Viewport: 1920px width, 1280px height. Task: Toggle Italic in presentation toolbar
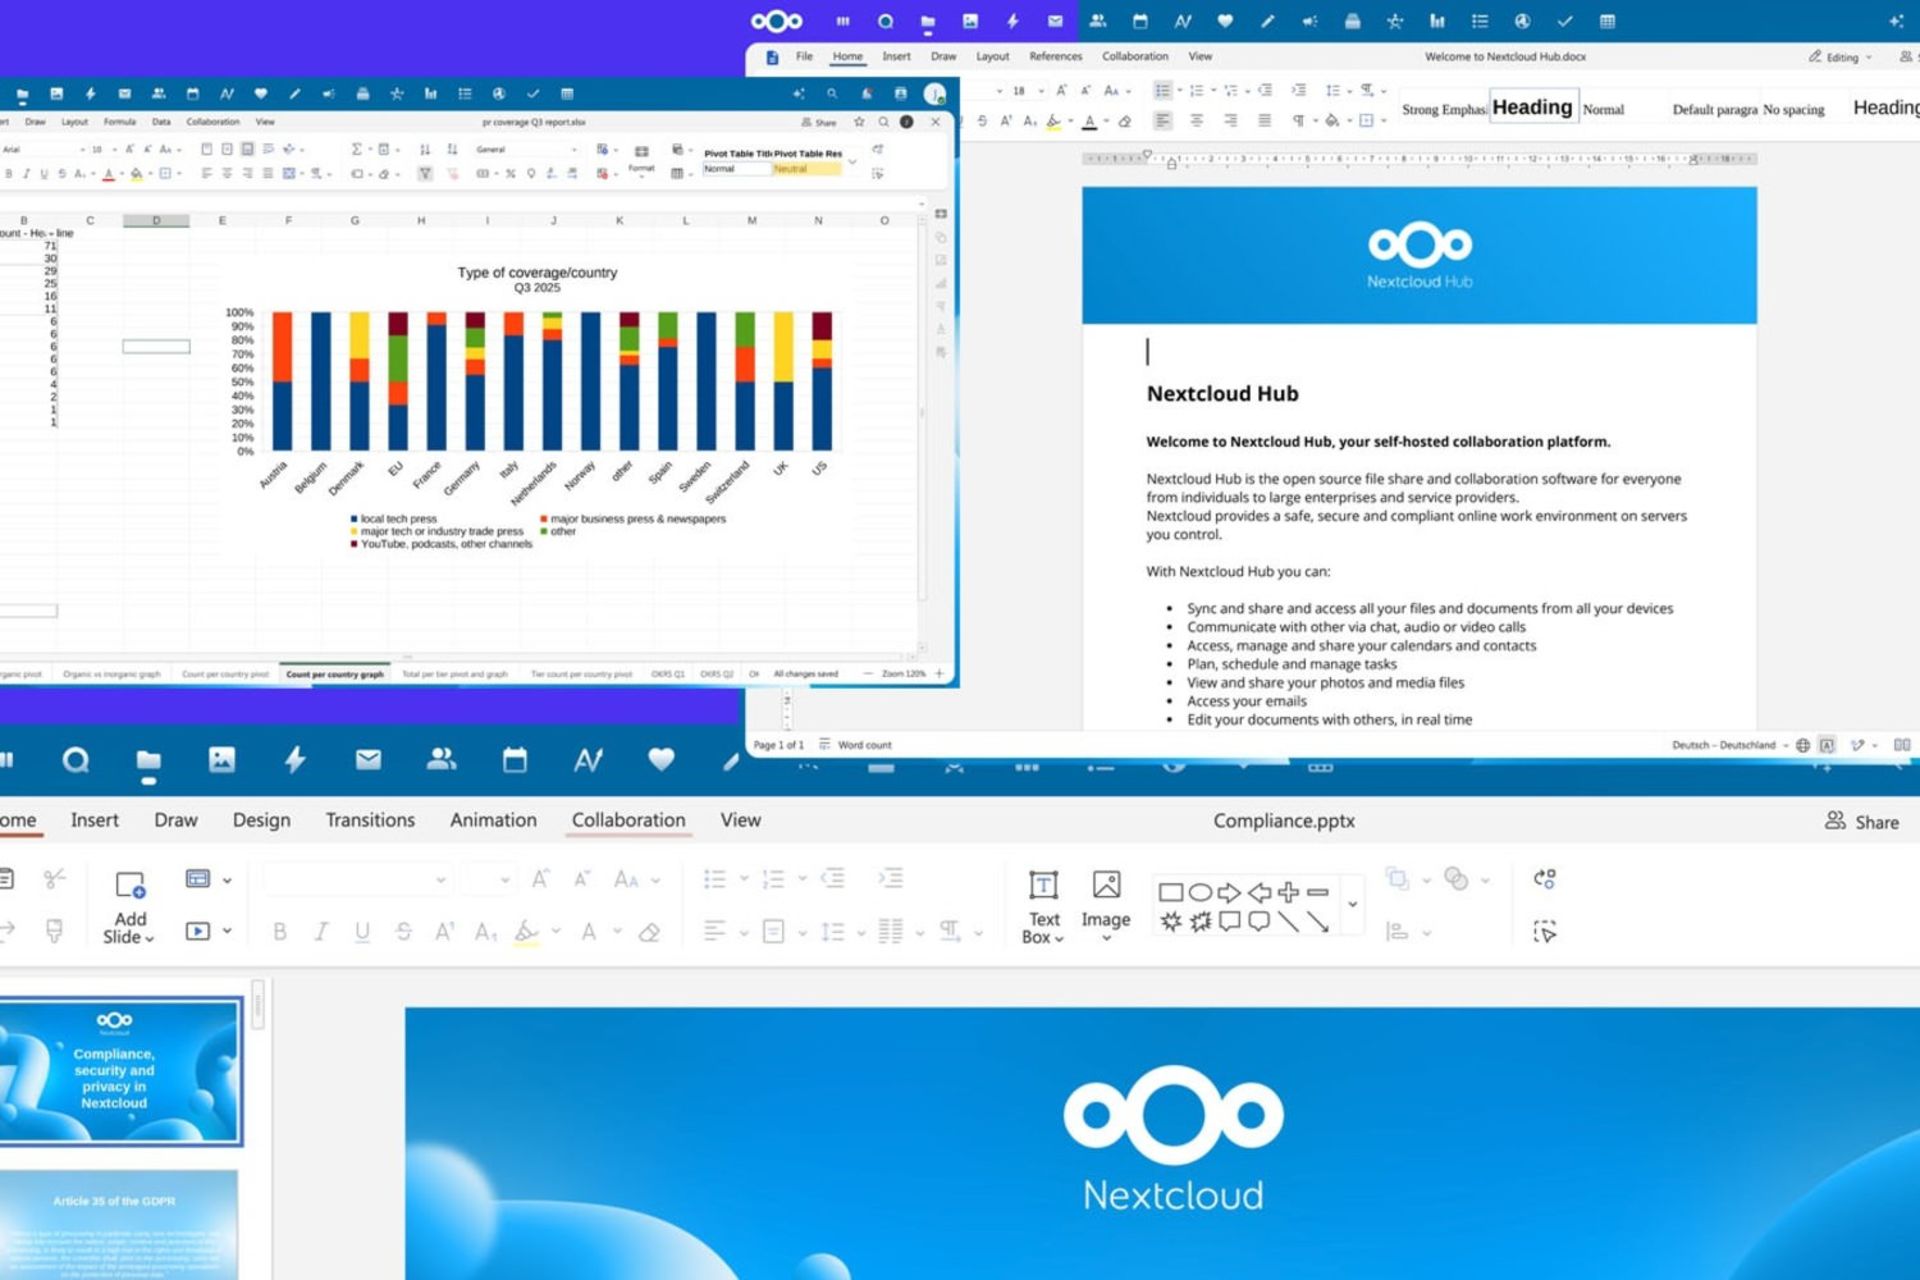pos(321,932)
